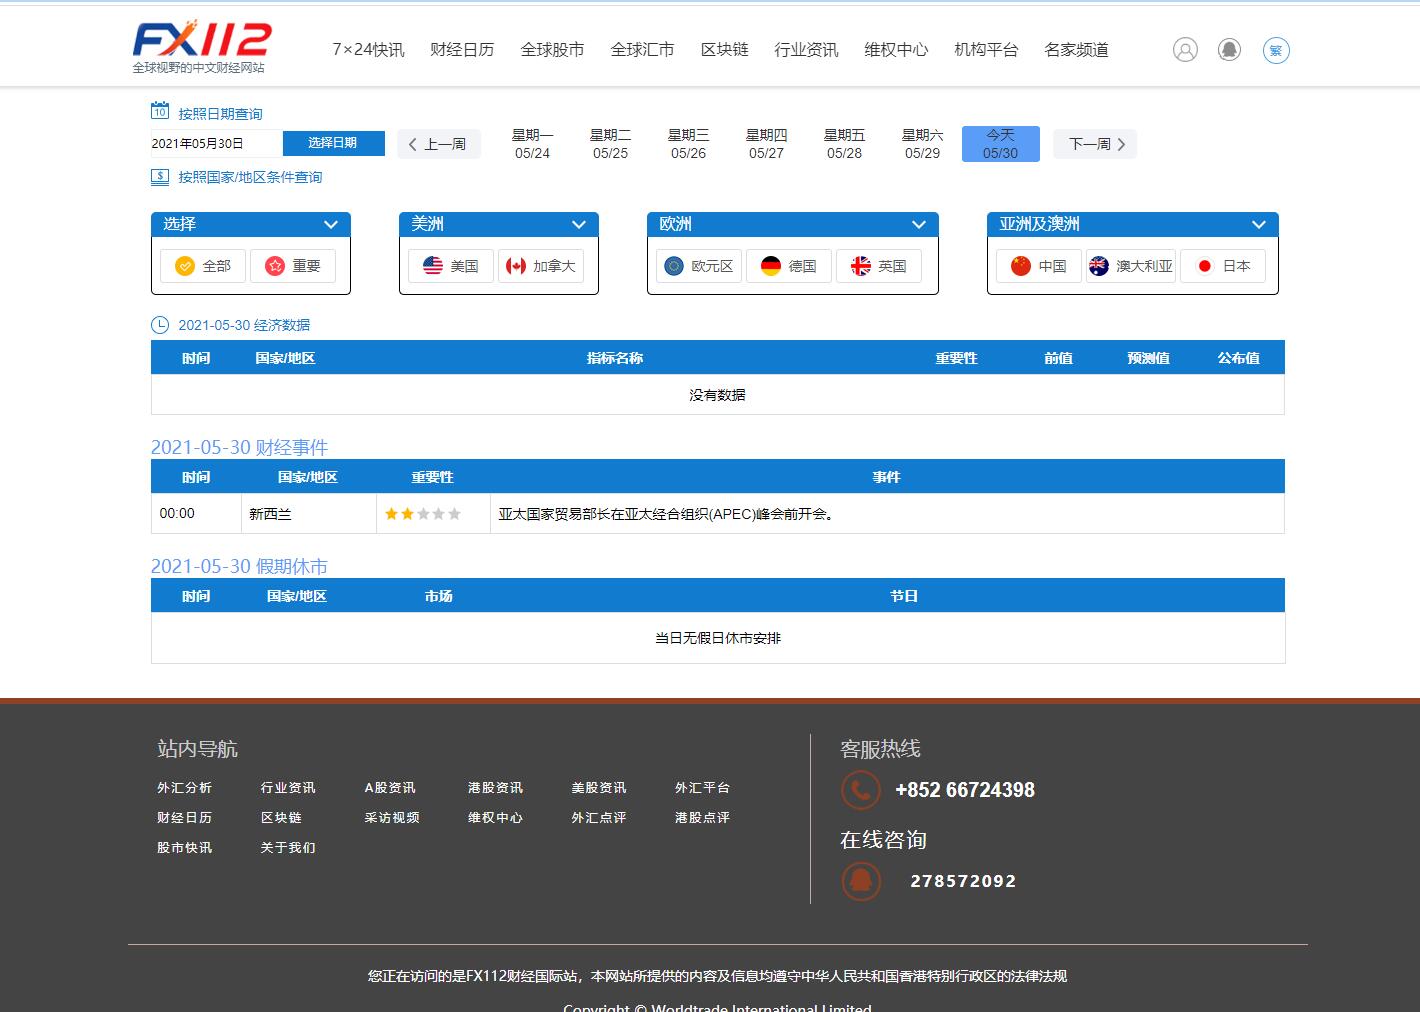The image size is (1420, 1012).
Task: Click the 选择日期 button
Action: pyautogui.click(x=333, y=143)
